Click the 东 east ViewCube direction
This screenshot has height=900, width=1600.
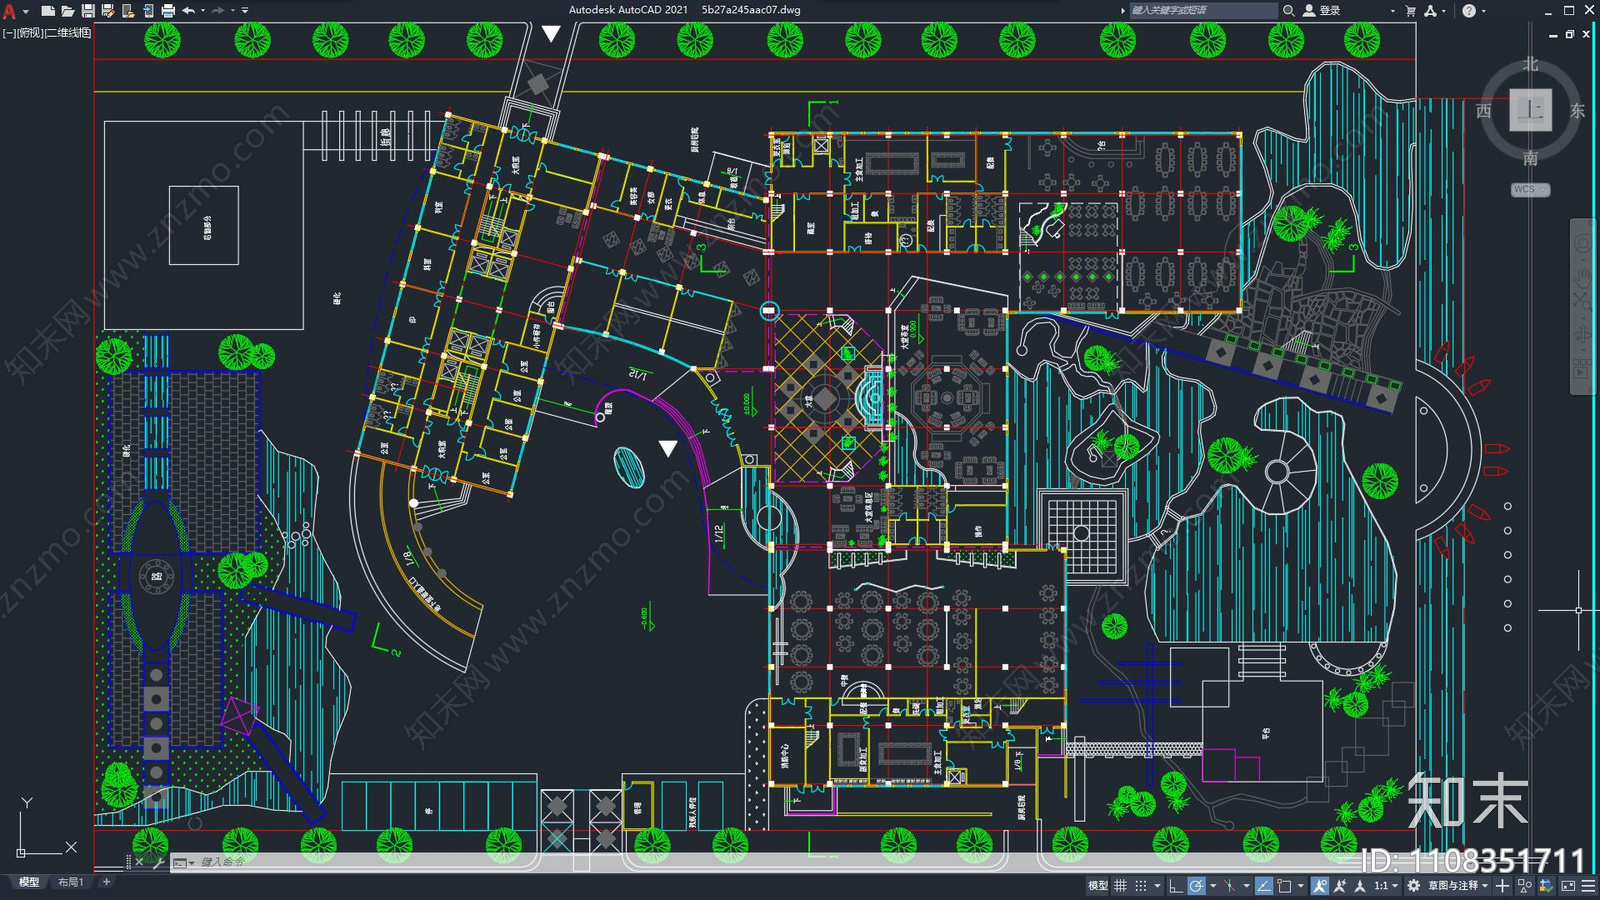click(1577, 110)
